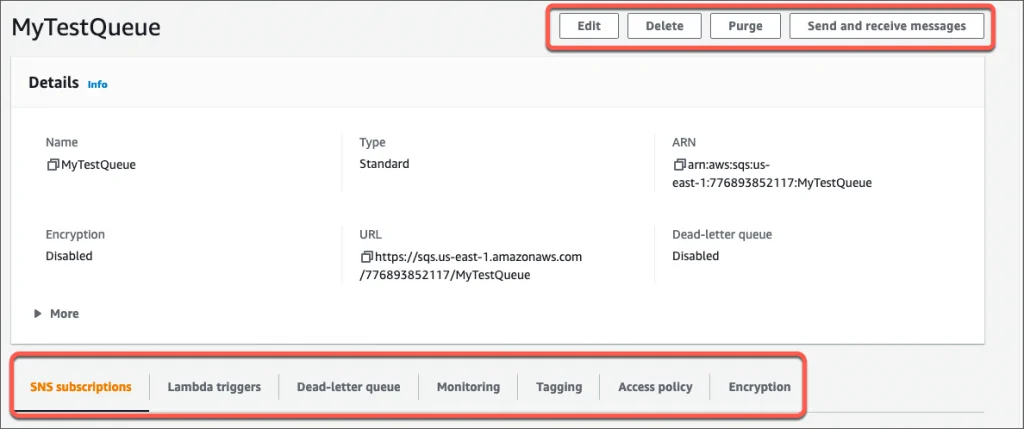Viewport: 1024px width, 429px height.
Task: Open the Info link next to Details
Action: tap(97, 84)
